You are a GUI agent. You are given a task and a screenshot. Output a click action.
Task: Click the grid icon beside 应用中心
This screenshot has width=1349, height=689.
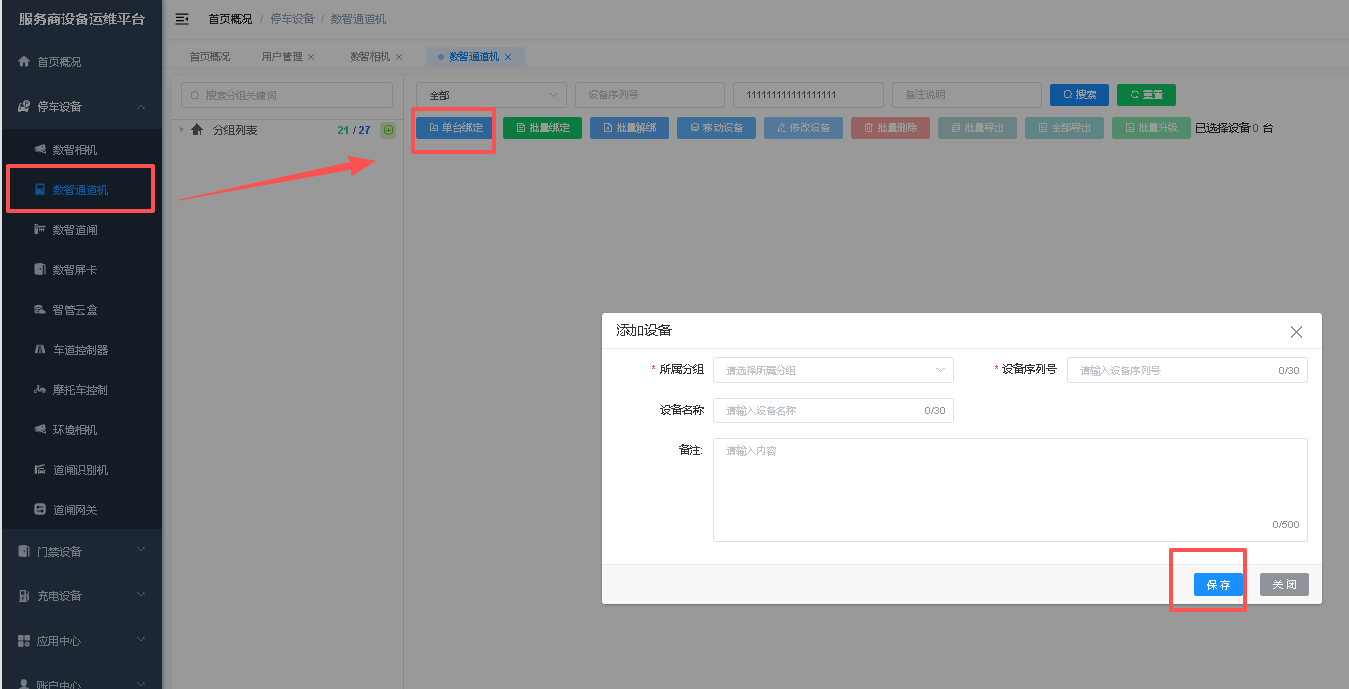point(24,641)
